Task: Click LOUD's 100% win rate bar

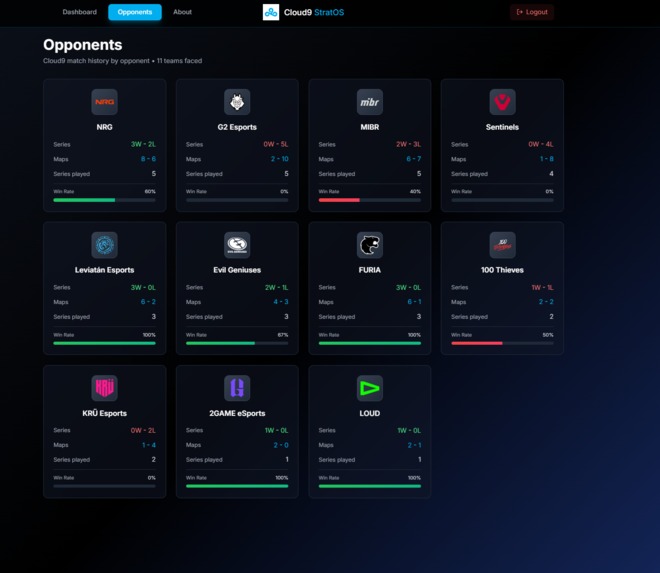Action: point(370,486)
